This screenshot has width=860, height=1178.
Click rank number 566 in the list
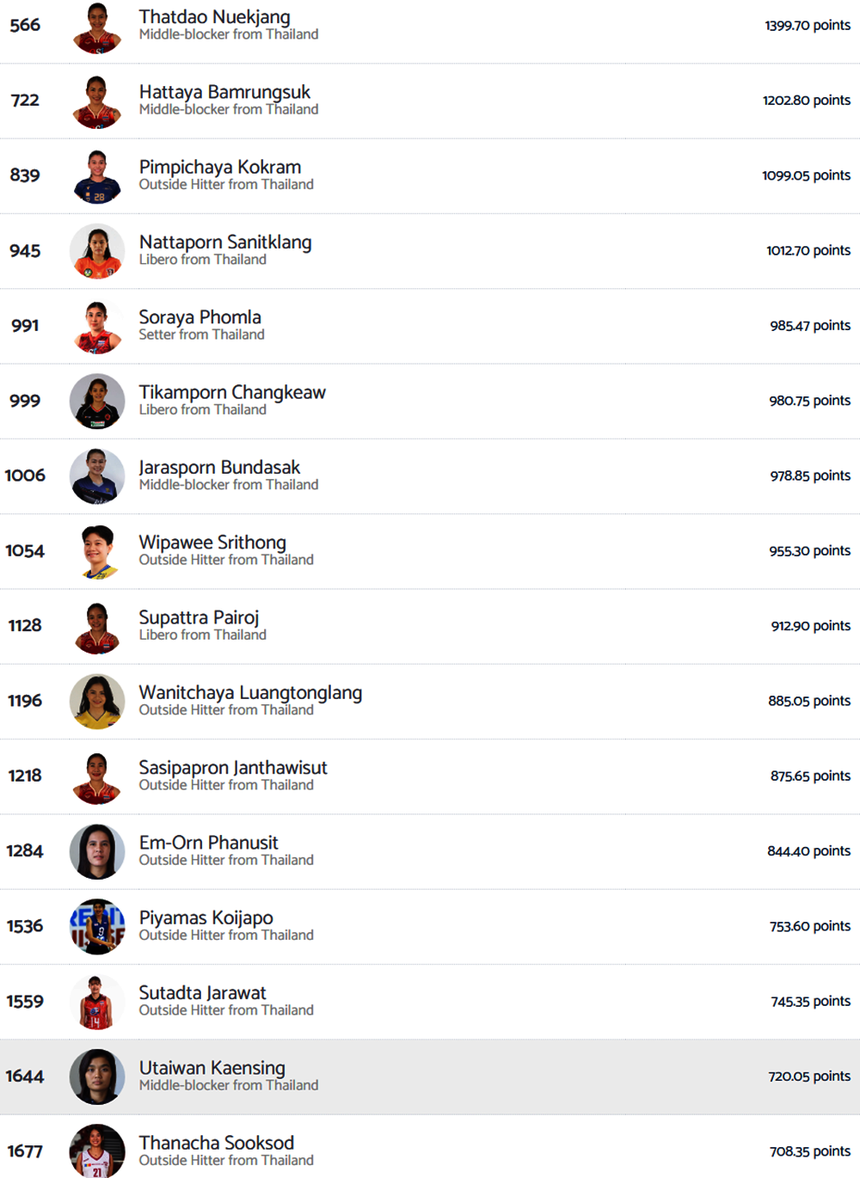(x=25, y=25)
